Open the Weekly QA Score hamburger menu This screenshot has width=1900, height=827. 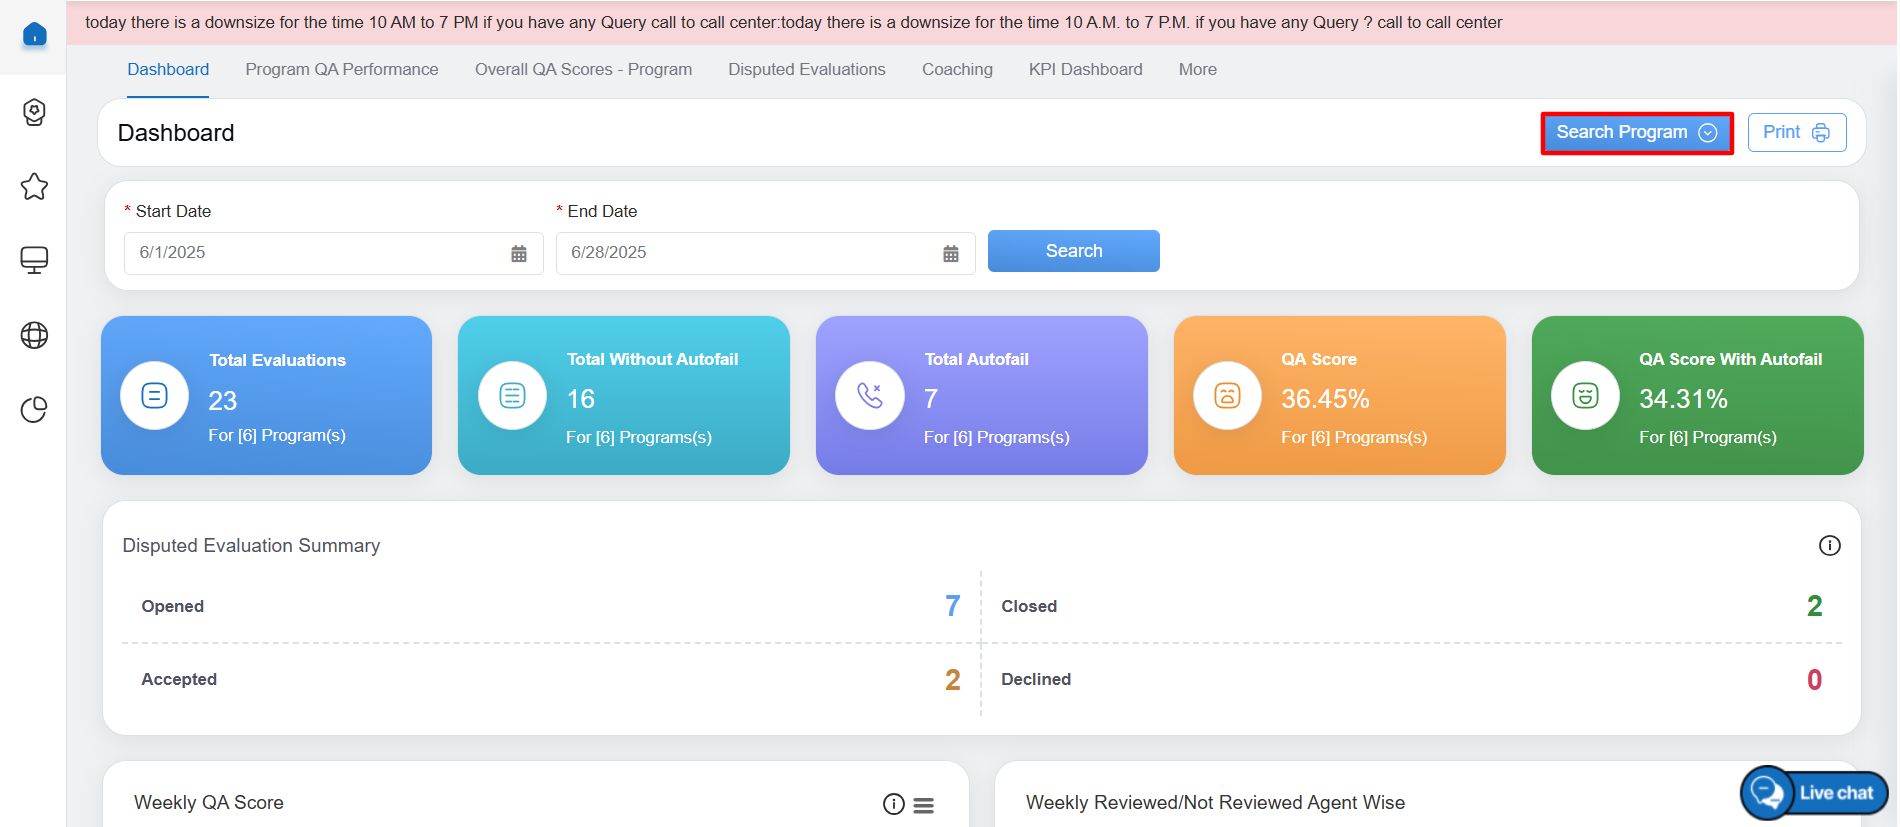pos(924,805)
